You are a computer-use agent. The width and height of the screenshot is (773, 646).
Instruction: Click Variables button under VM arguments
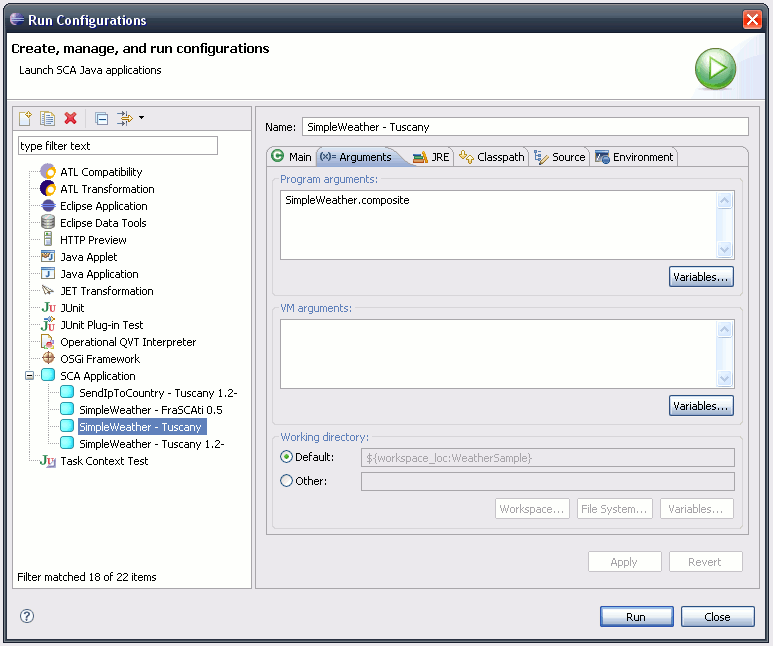[x=701, y=406]
